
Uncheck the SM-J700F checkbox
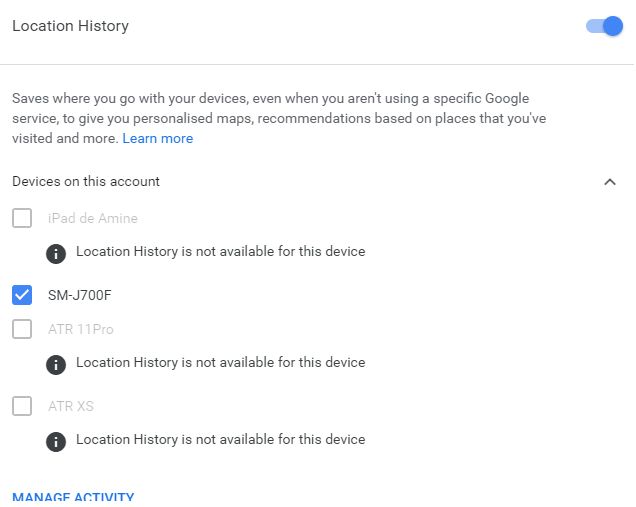tap(22, 295)
